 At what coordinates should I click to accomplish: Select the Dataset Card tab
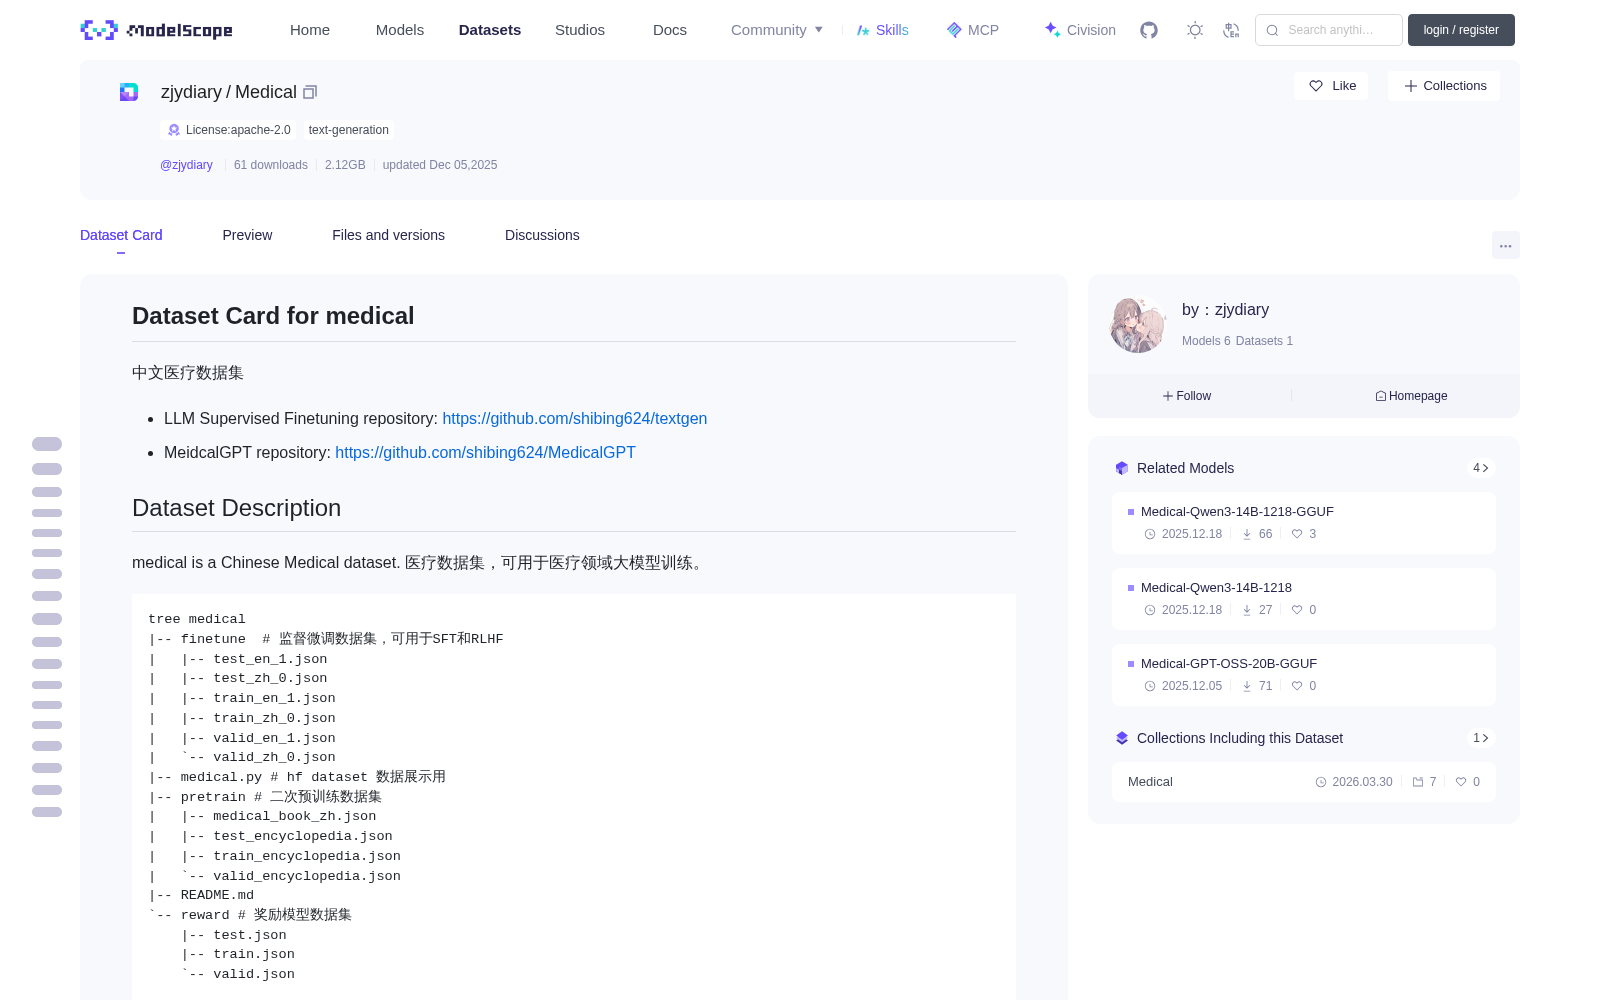[121, 235]
